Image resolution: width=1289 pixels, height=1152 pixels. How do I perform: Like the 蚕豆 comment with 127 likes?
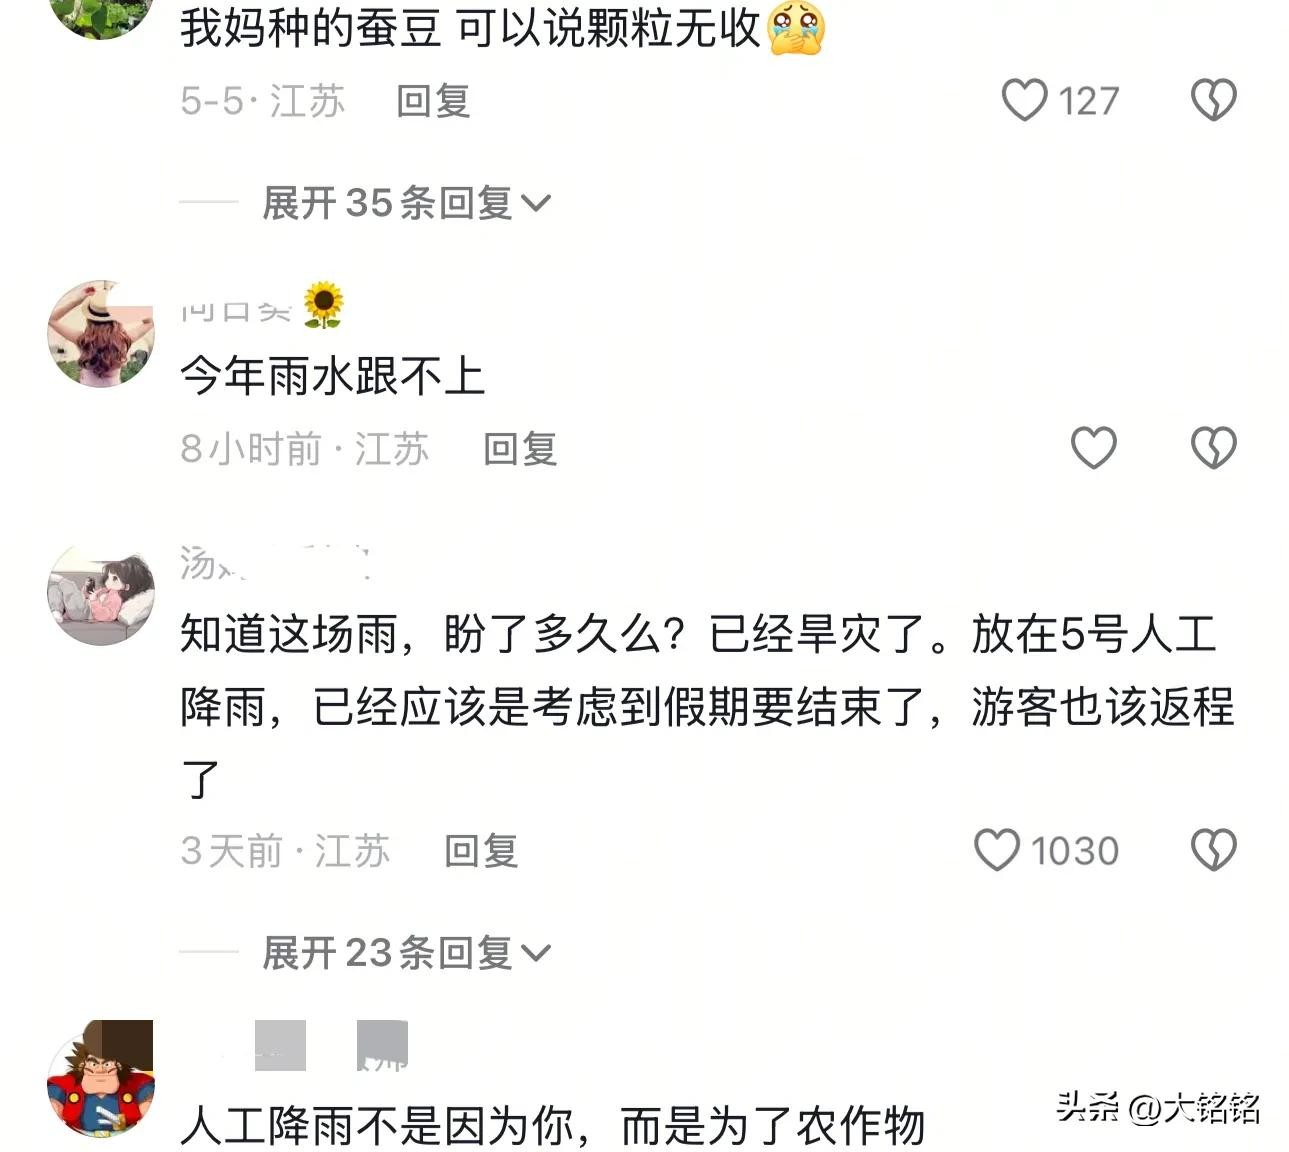(1024, 100)
